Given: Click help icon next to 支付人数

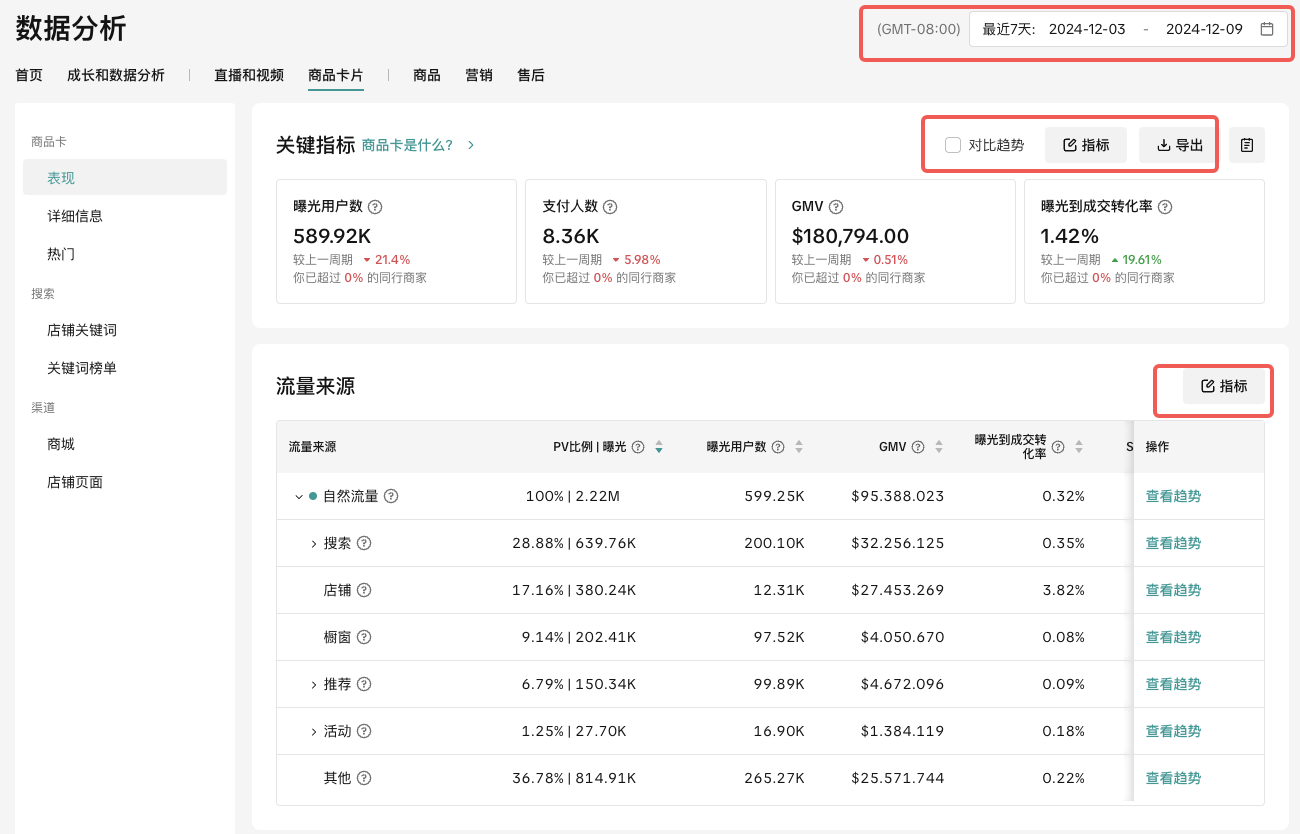Looking at the screenshot, I should pos(610,207).
